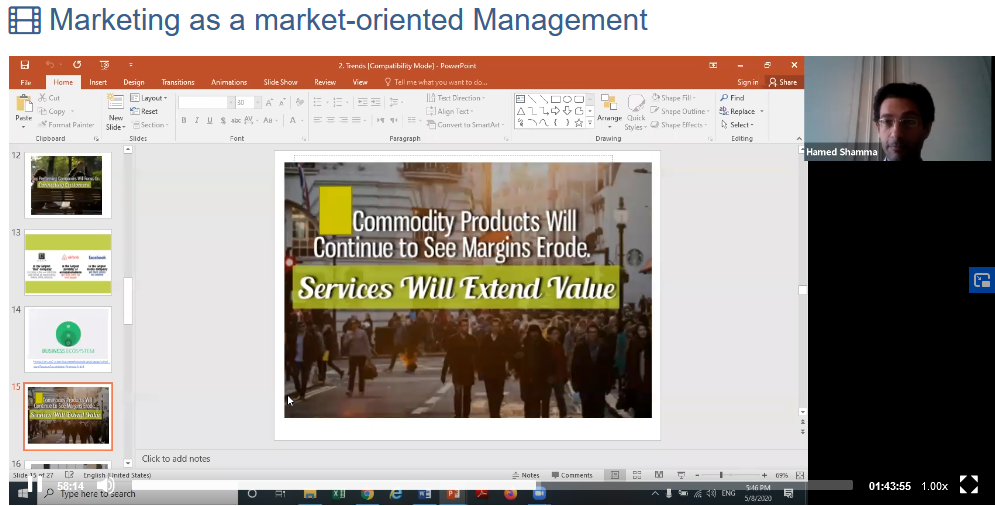Select the triangle shape

pyautogui.click(x=520, y=110)
